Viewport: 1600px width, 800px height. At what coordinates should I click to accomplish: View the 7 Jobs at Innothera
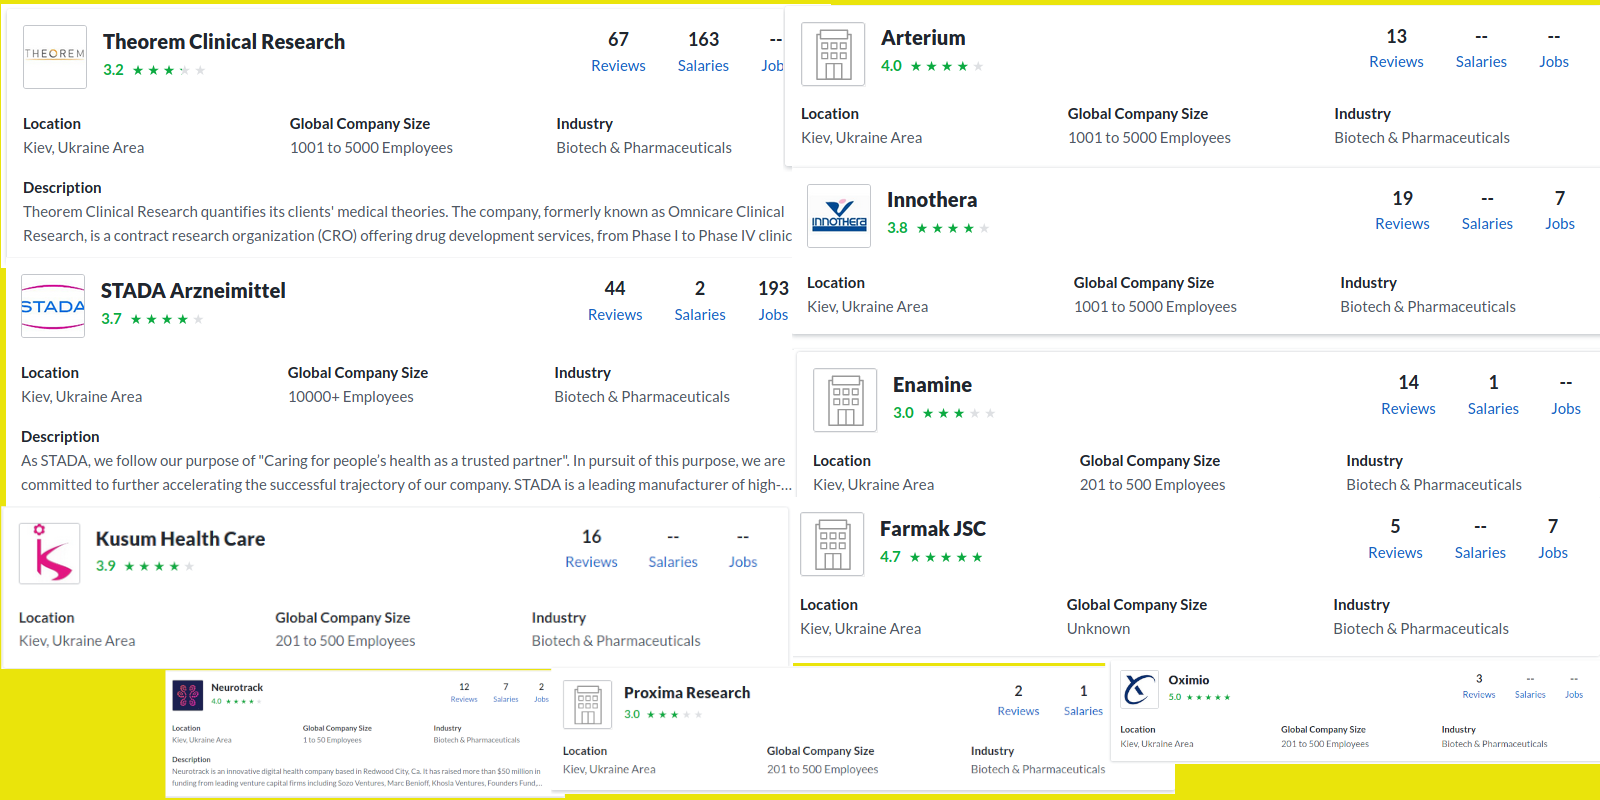pos(1560,210)
